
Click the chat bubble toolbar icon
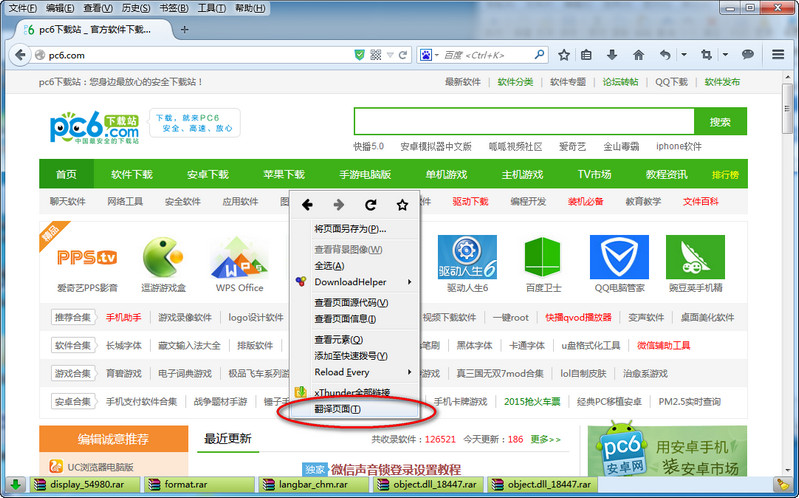[748, 55]
